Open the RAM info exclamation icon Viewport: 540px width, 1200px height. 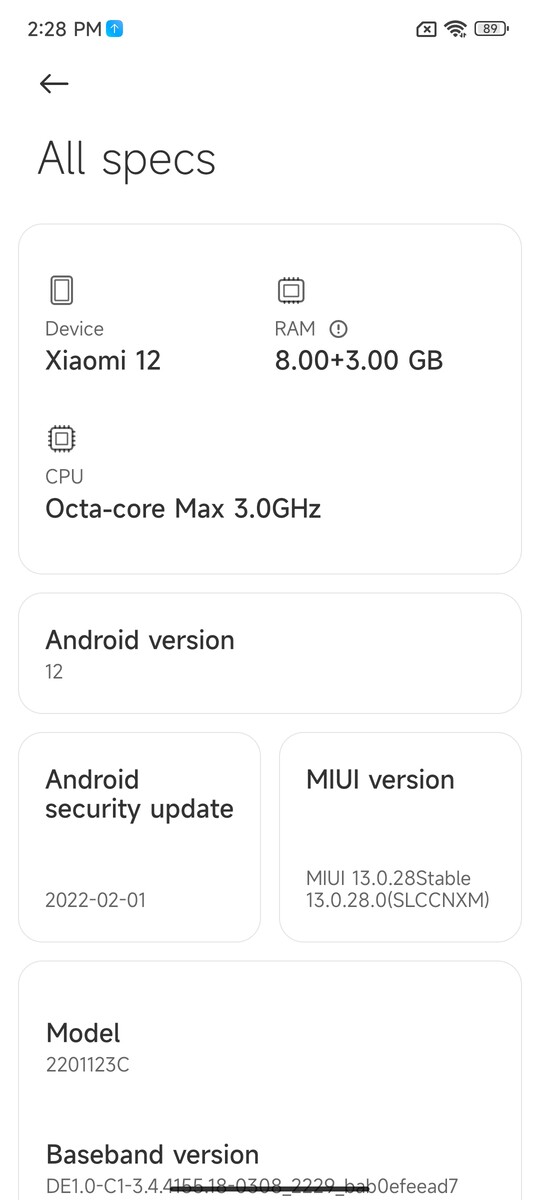pos(338,328)
